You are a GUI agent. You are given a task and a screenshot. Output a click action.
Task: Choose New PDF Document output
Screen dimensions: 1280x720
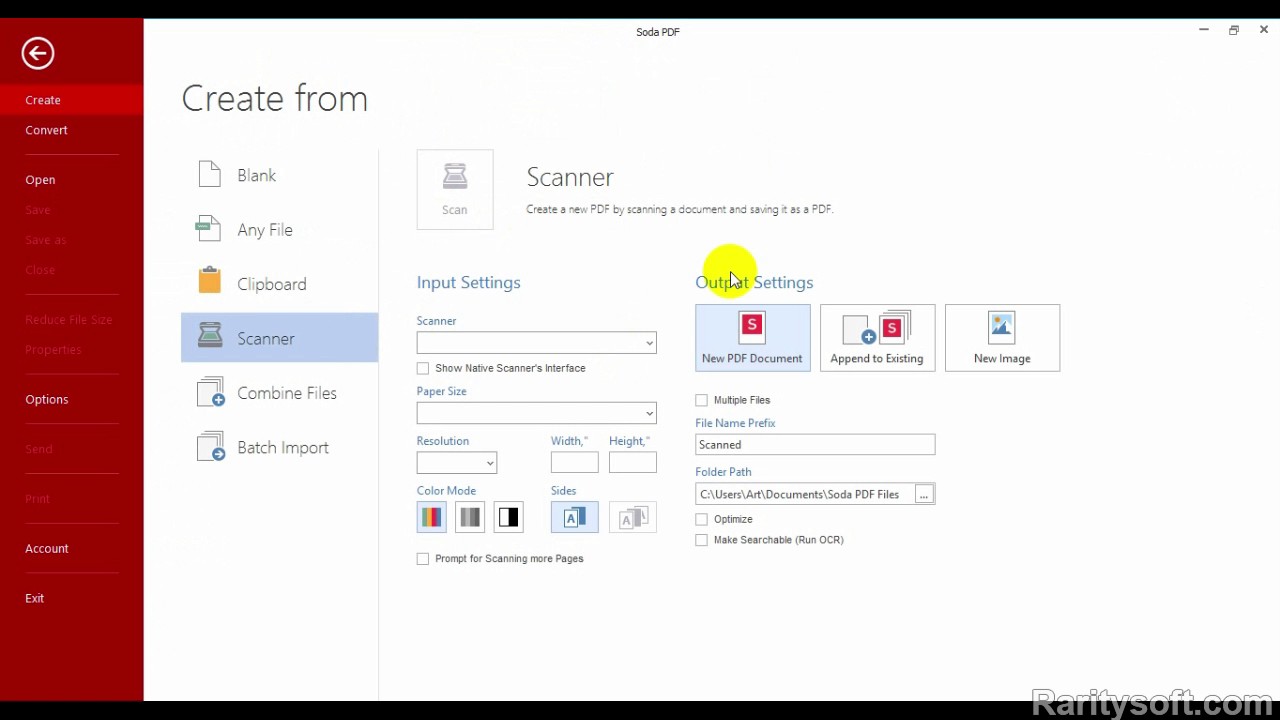(x=753, y=338)
